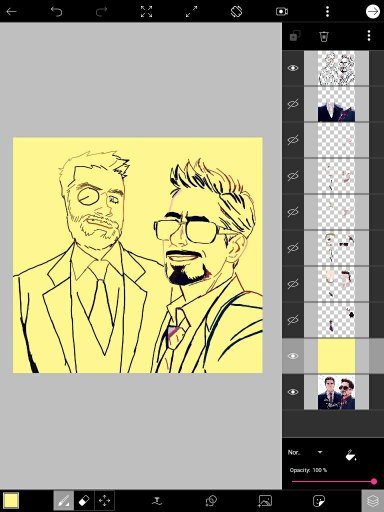Adjust the pink opacity slider
384x512 pixels.
pos(333,481)
